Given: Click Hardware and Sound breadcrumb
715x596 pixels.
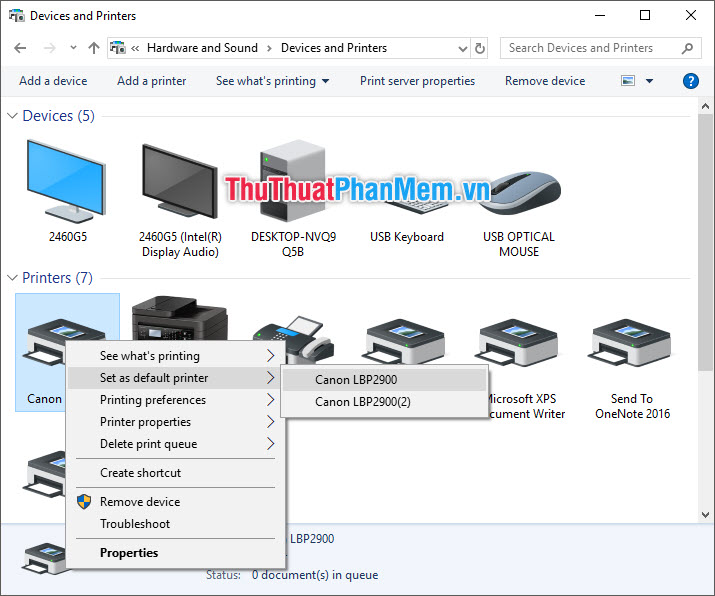Looking at the screenshot, I should 202,48.
